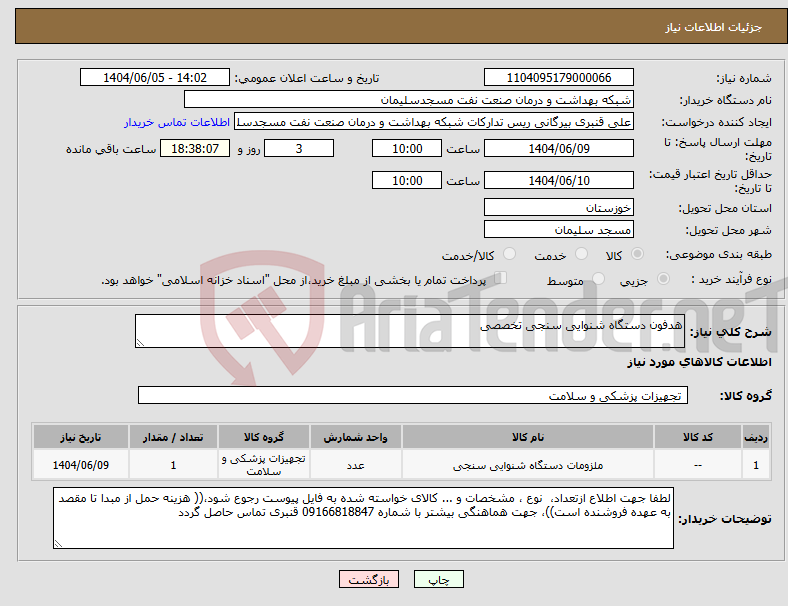
Task: Select the کالا/خدمت radio button
Action: click(x=510, y=254)
